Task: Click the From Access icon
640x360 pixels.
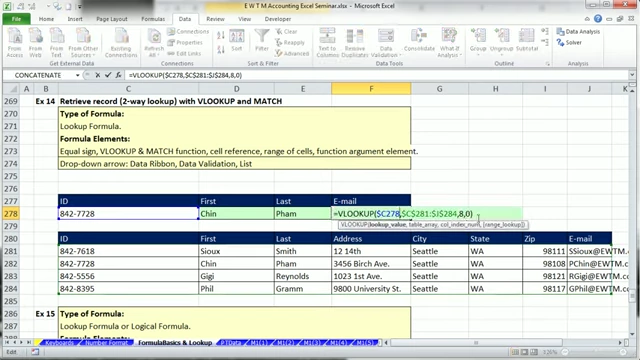Action: click(15, 43)
